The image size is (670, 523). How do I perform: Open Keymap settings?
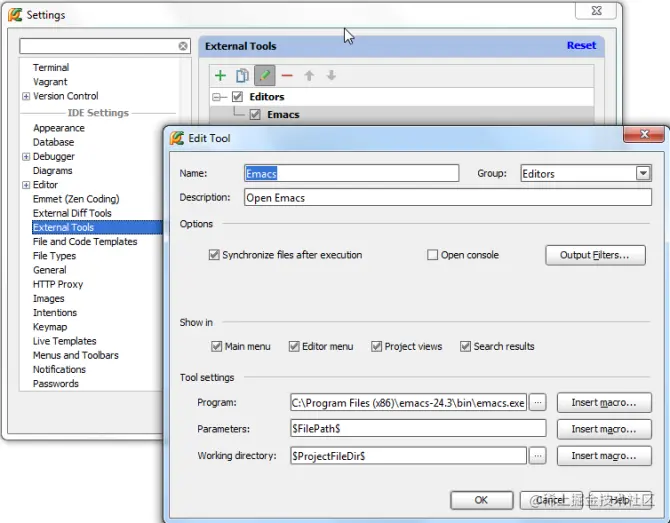(50, 326)
